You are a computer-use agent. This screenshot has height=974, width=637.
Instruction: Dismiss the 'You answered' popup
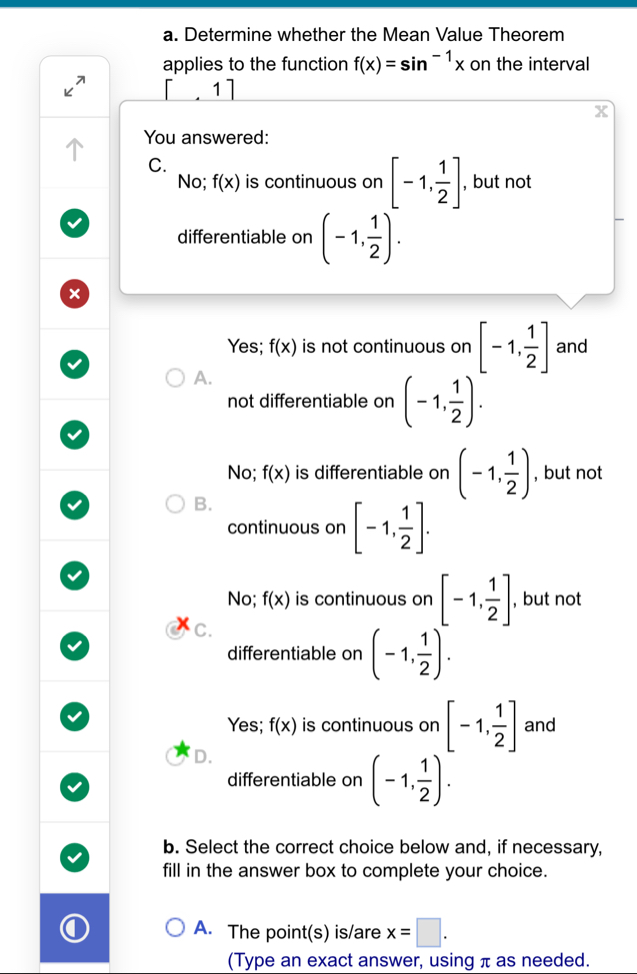[x=600, y=111]
